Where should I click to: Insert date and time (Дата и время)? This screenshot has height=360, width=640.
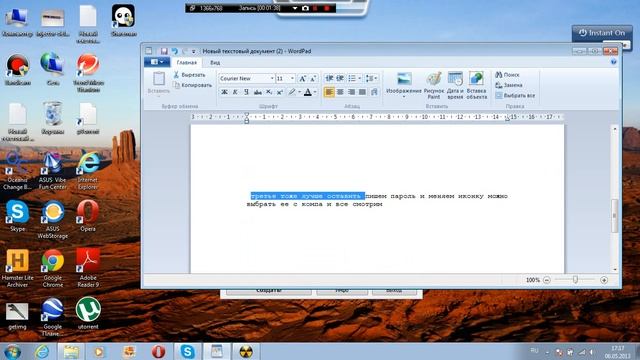[x=455, y=85]
